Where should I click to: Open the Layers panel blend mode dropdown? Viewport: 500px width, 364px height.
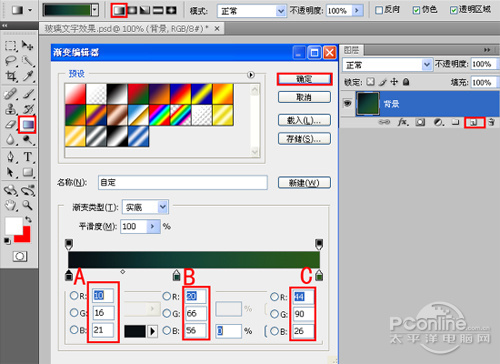[x=427, y=64]
